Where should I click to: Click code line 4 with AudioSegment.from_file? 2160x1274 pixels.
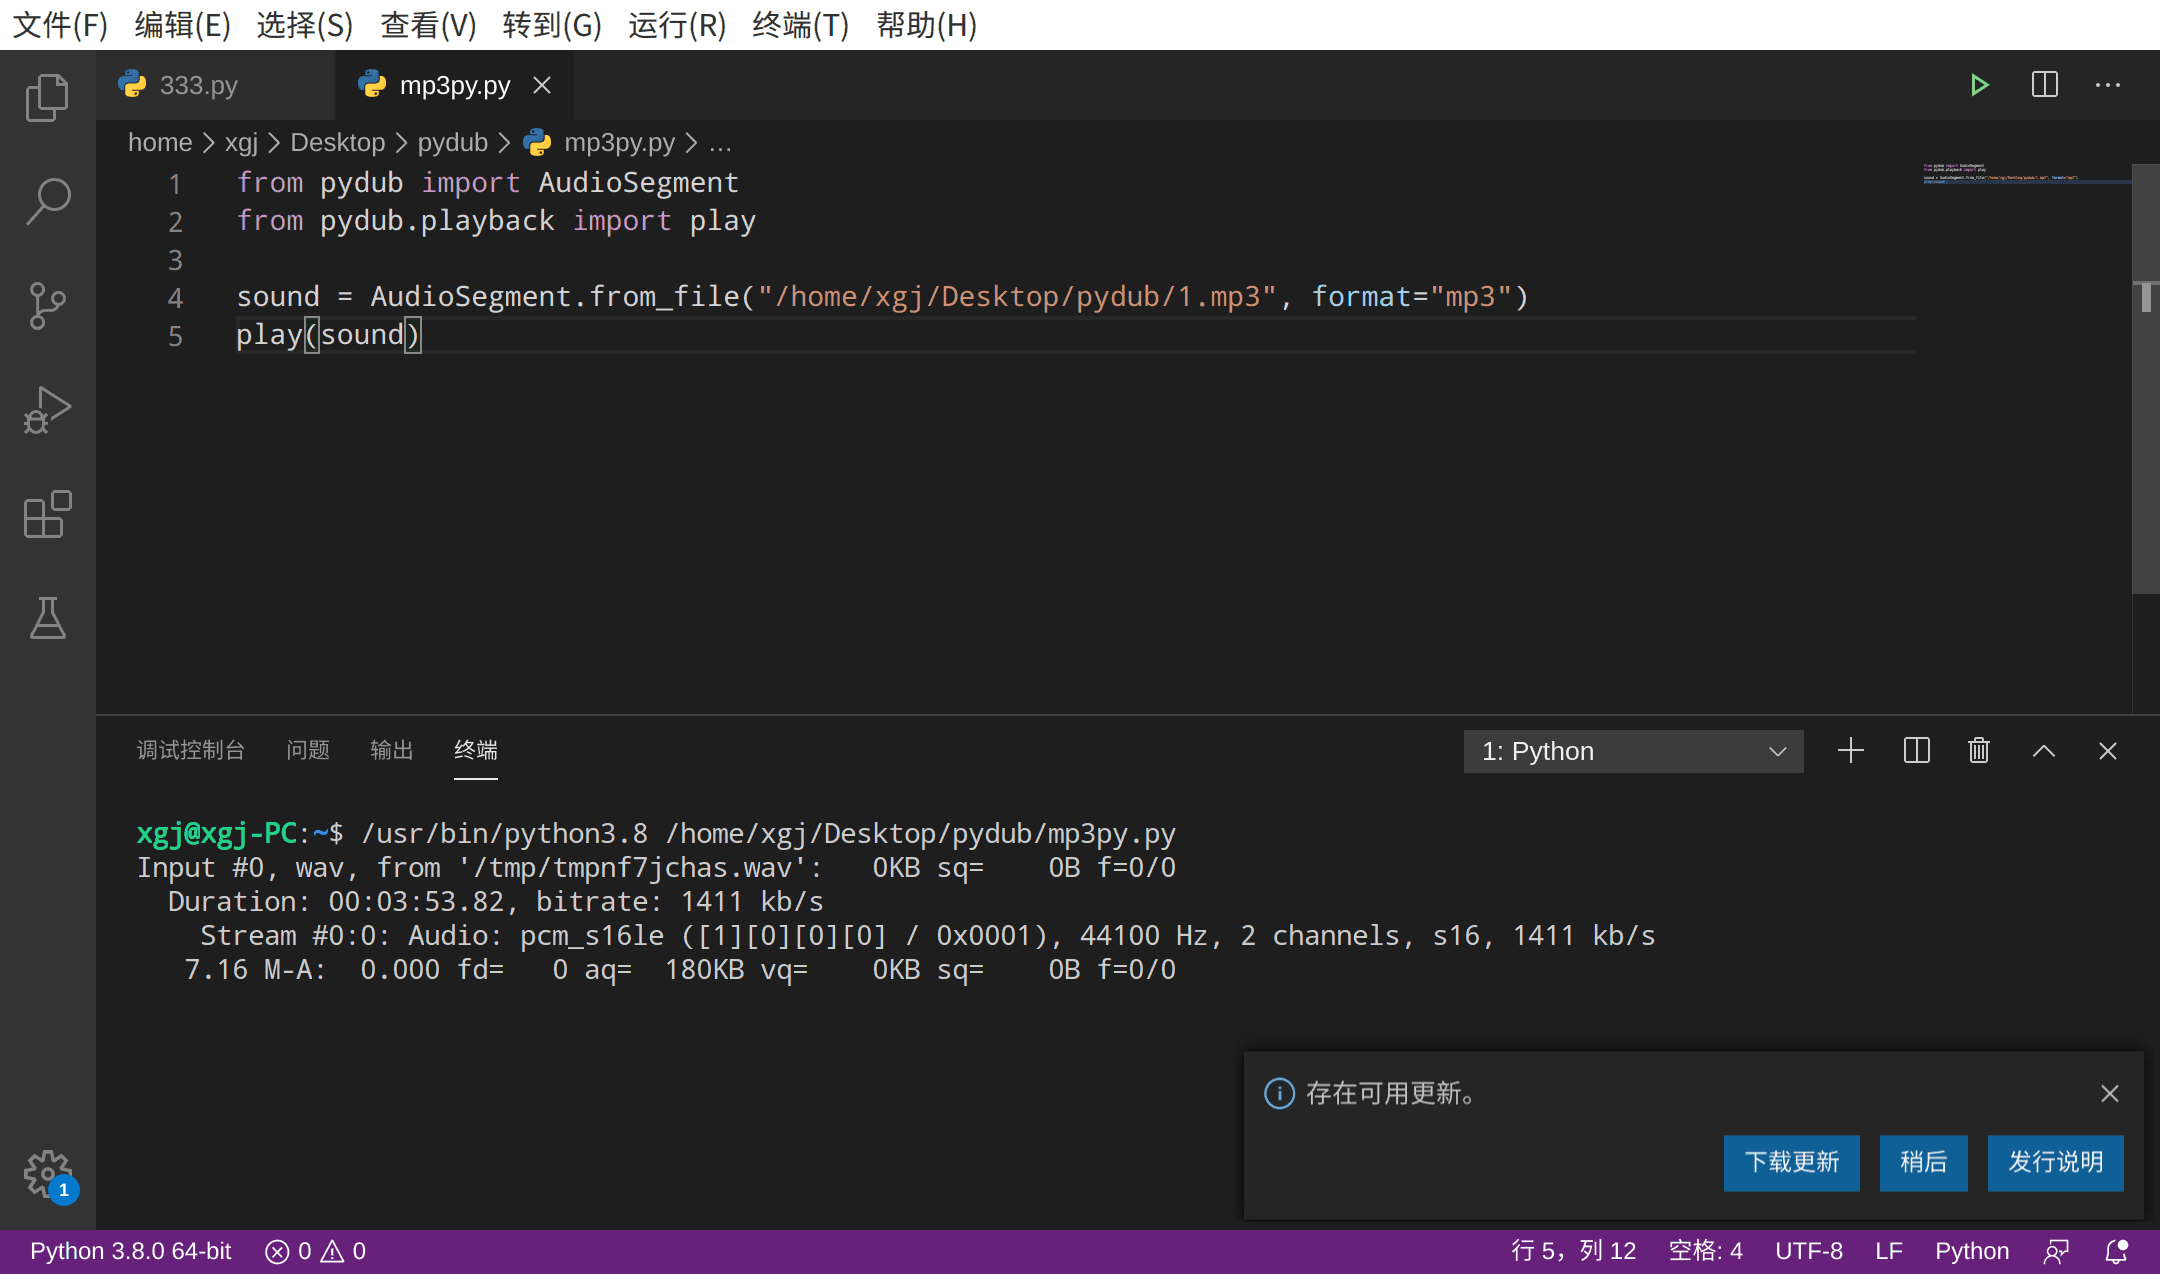tap(883, 297)
